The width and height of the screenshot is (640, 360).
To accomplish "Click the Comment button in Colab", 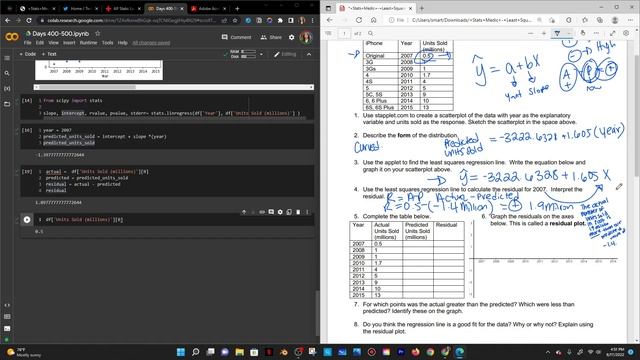I will click(x=236, y=37).
